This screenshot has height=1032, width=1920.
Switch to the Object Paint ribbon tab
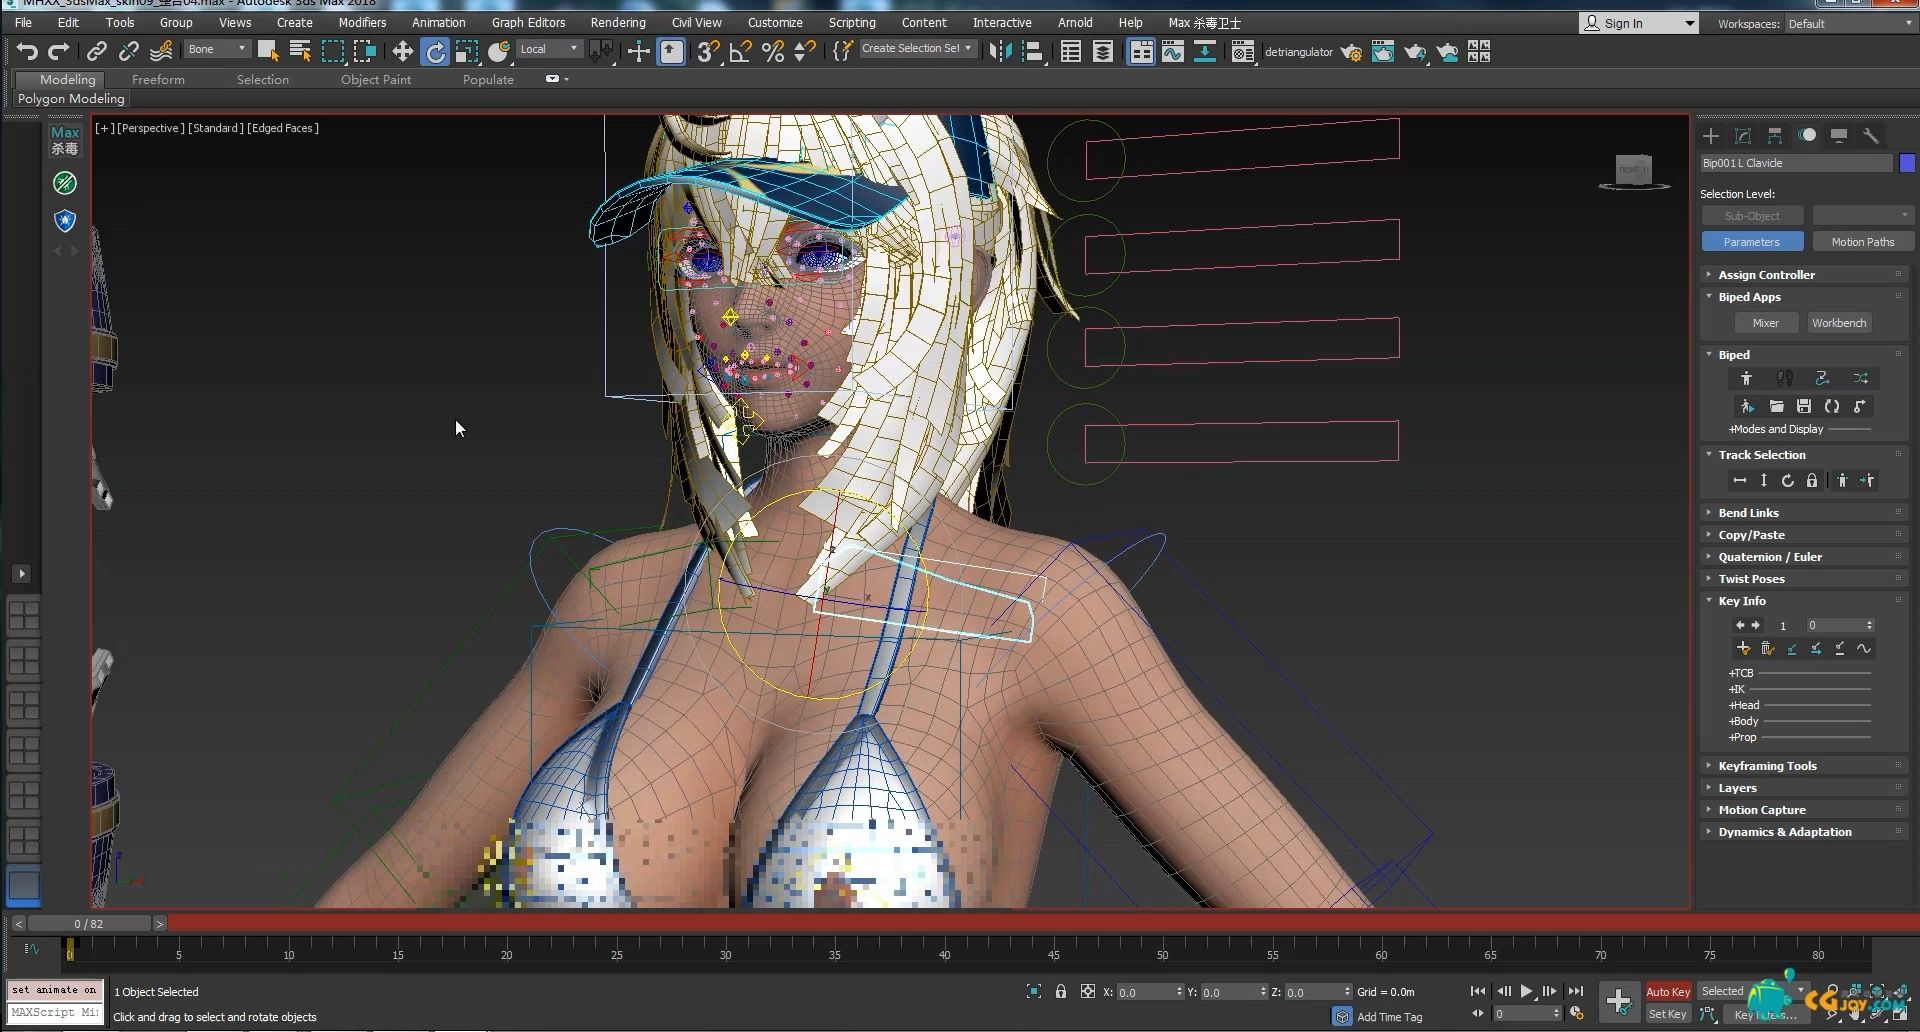coord(376,79)
